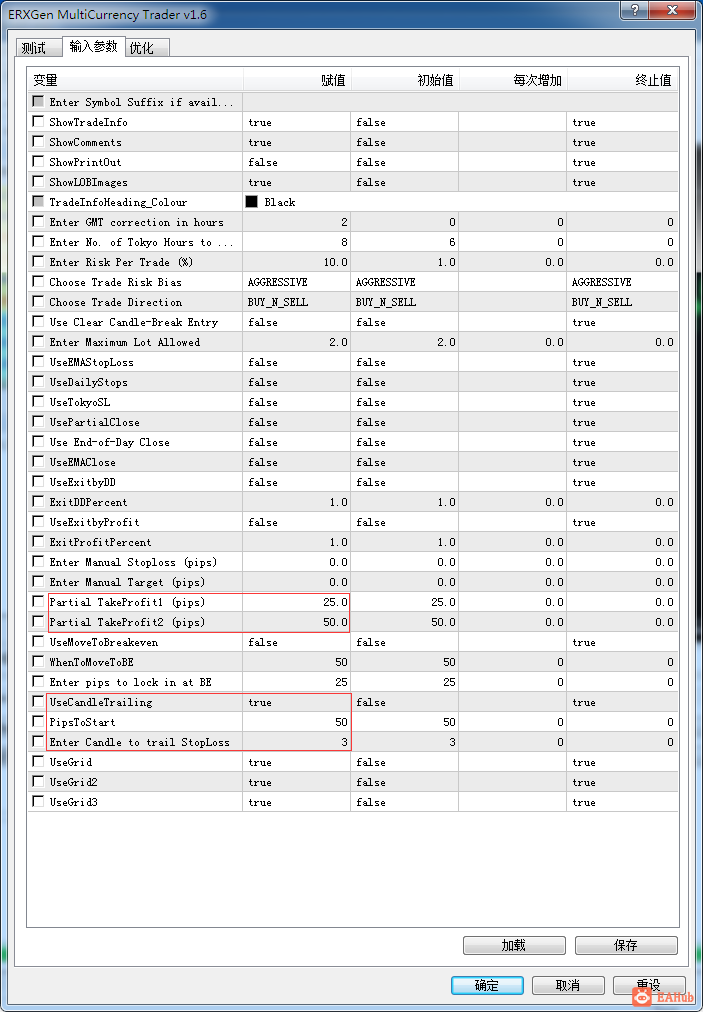This screenshot has height=1012, width=703.
Task: Edit PipsToStart value field 50
Action: tap(297, 722)
